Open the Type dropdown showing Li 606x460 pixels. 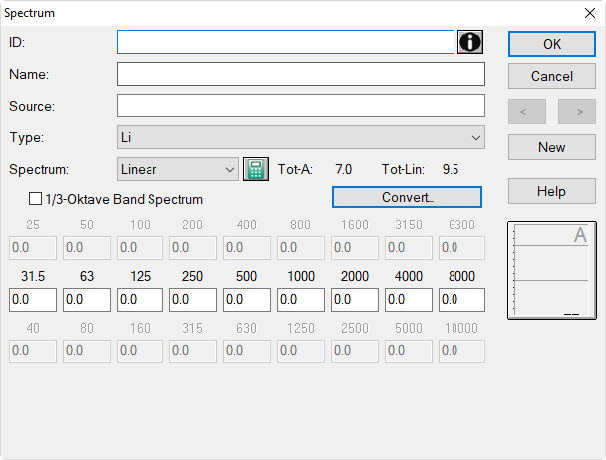pos(301,137)
